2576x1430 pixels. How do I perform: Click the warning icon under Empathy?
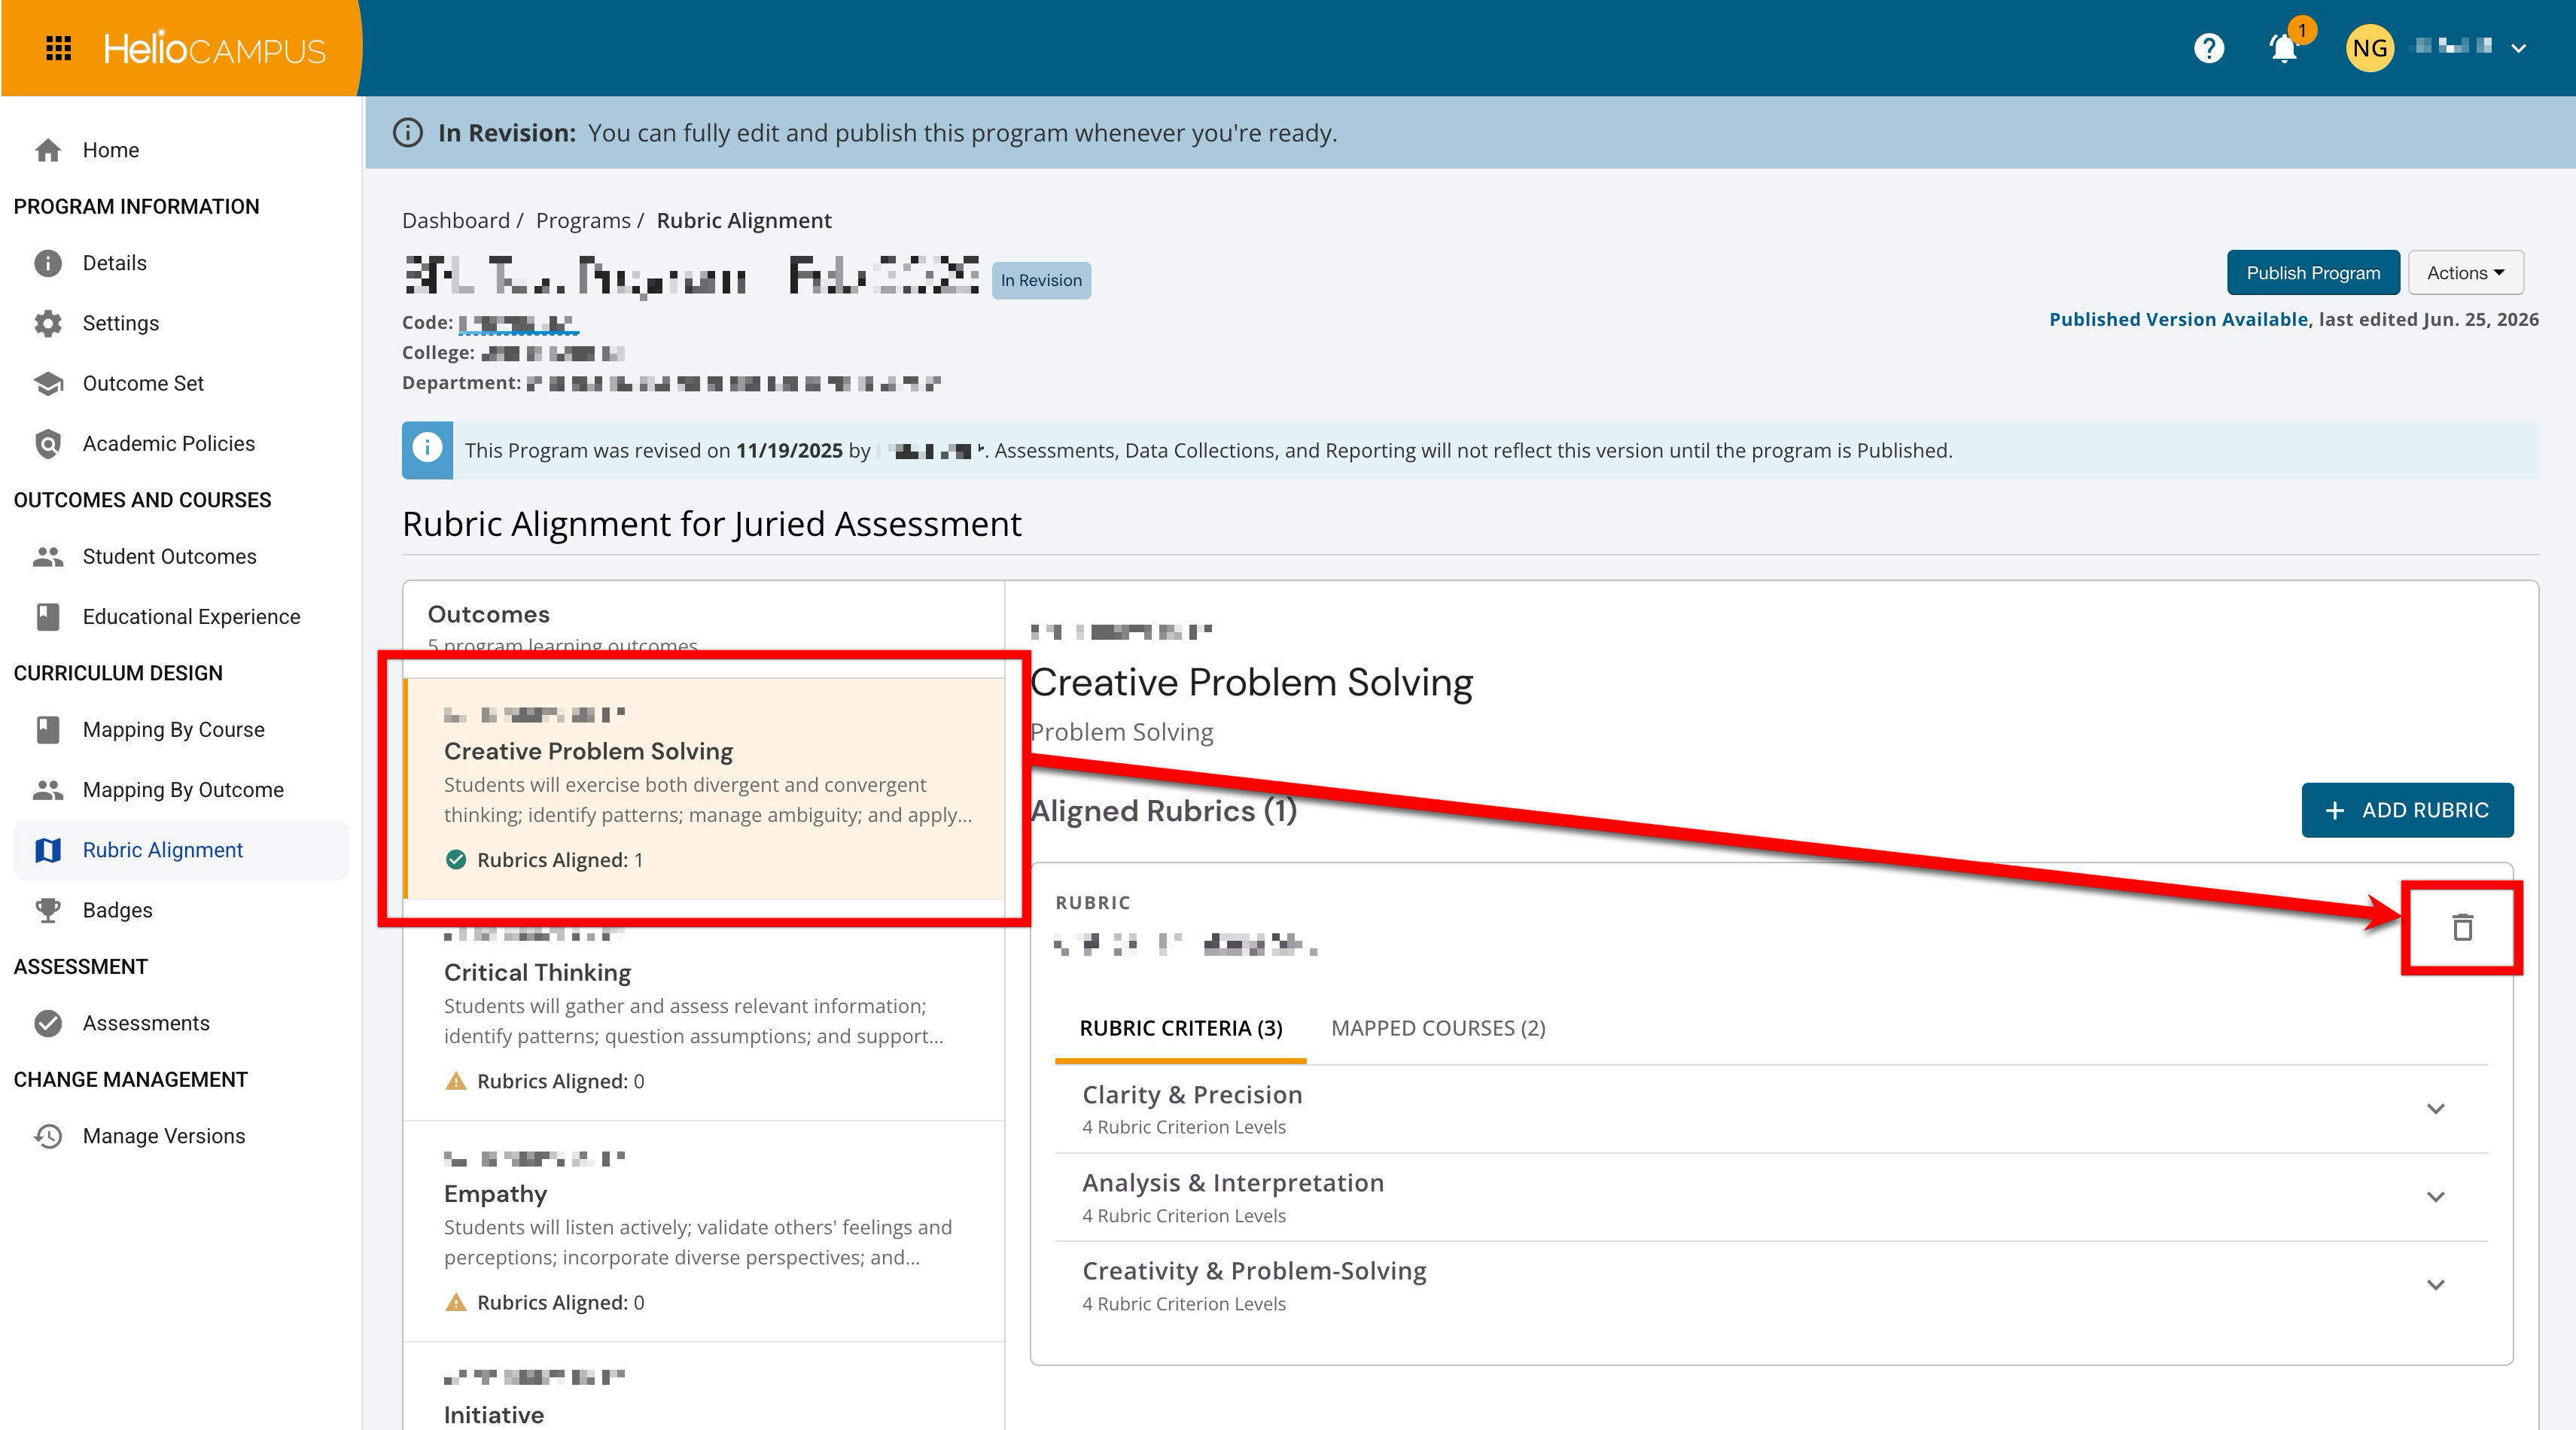click(x=456, y=1302)
